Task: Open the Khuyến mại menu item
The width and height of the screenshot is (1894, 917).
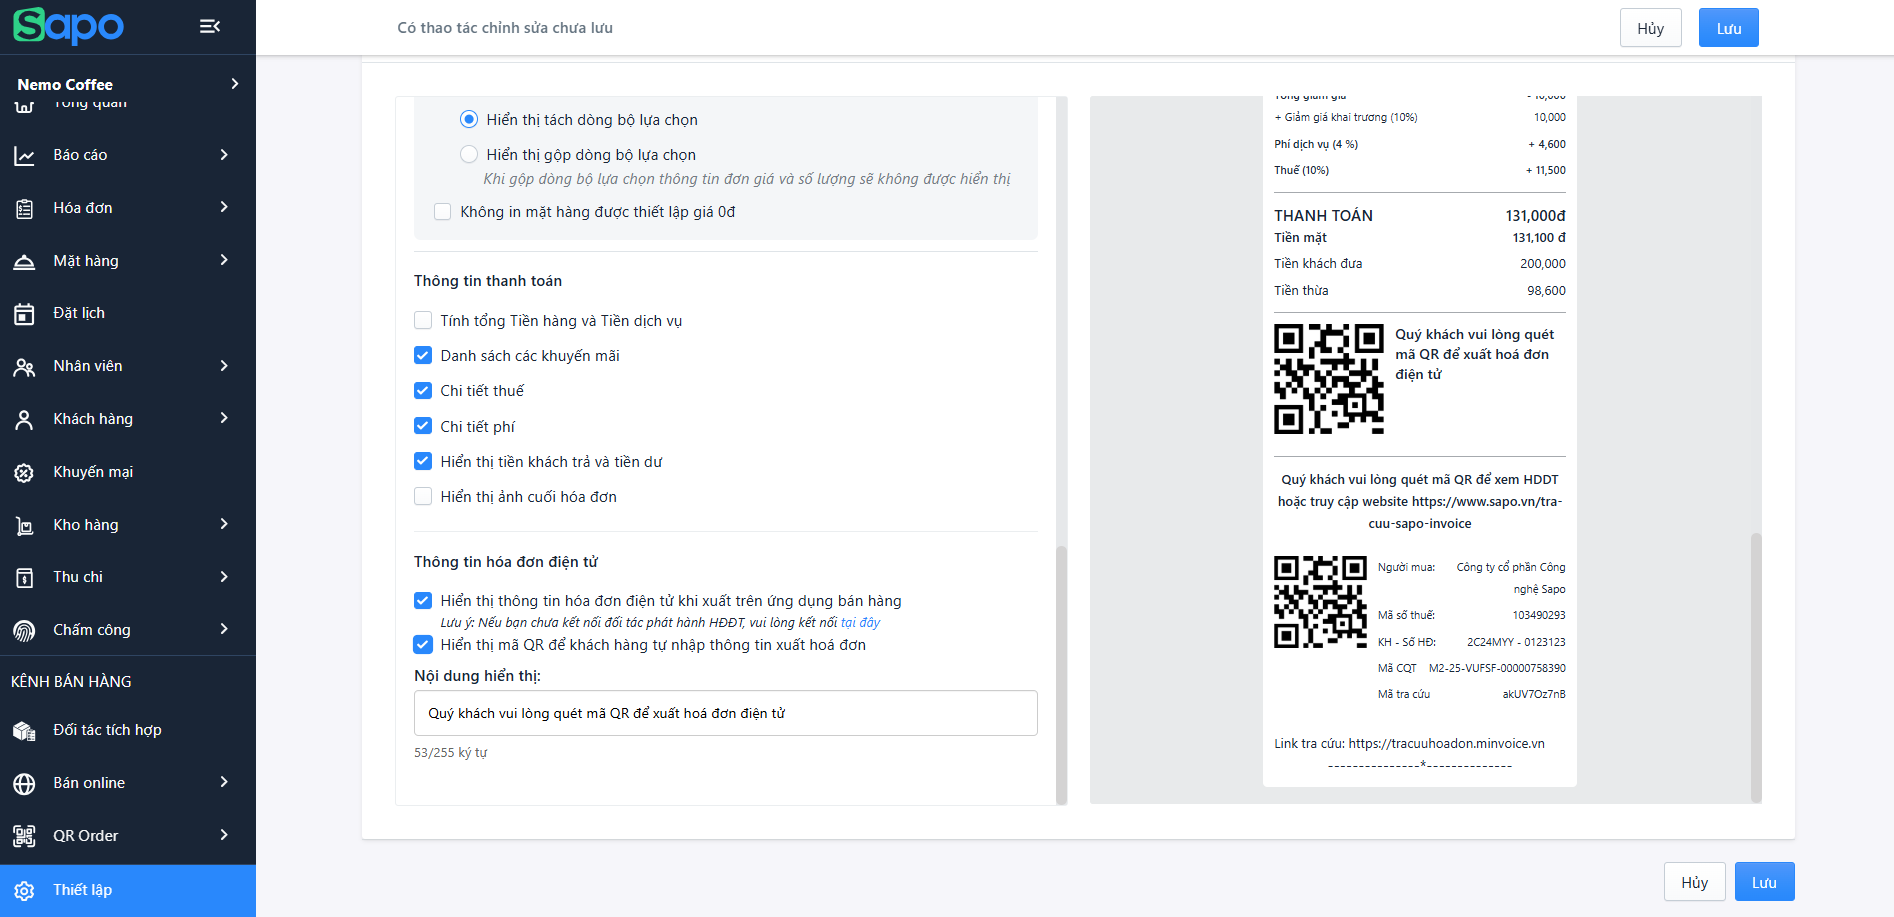Action: (x=128, y=472)
